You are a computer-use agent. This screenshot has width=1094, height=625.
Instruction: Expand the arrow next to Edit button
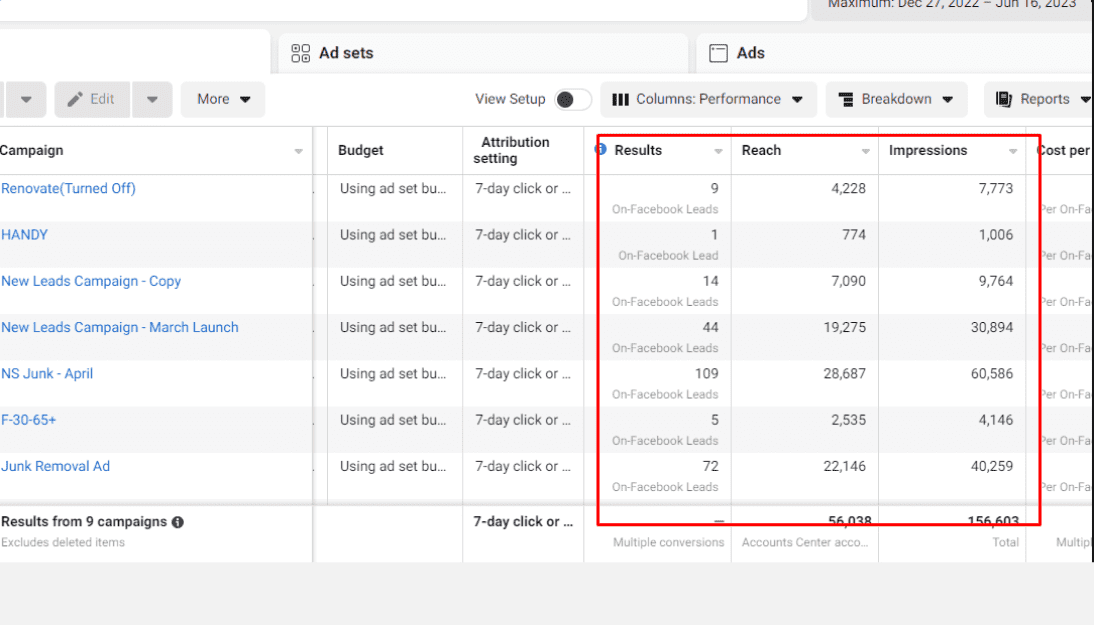click(152, 99)
